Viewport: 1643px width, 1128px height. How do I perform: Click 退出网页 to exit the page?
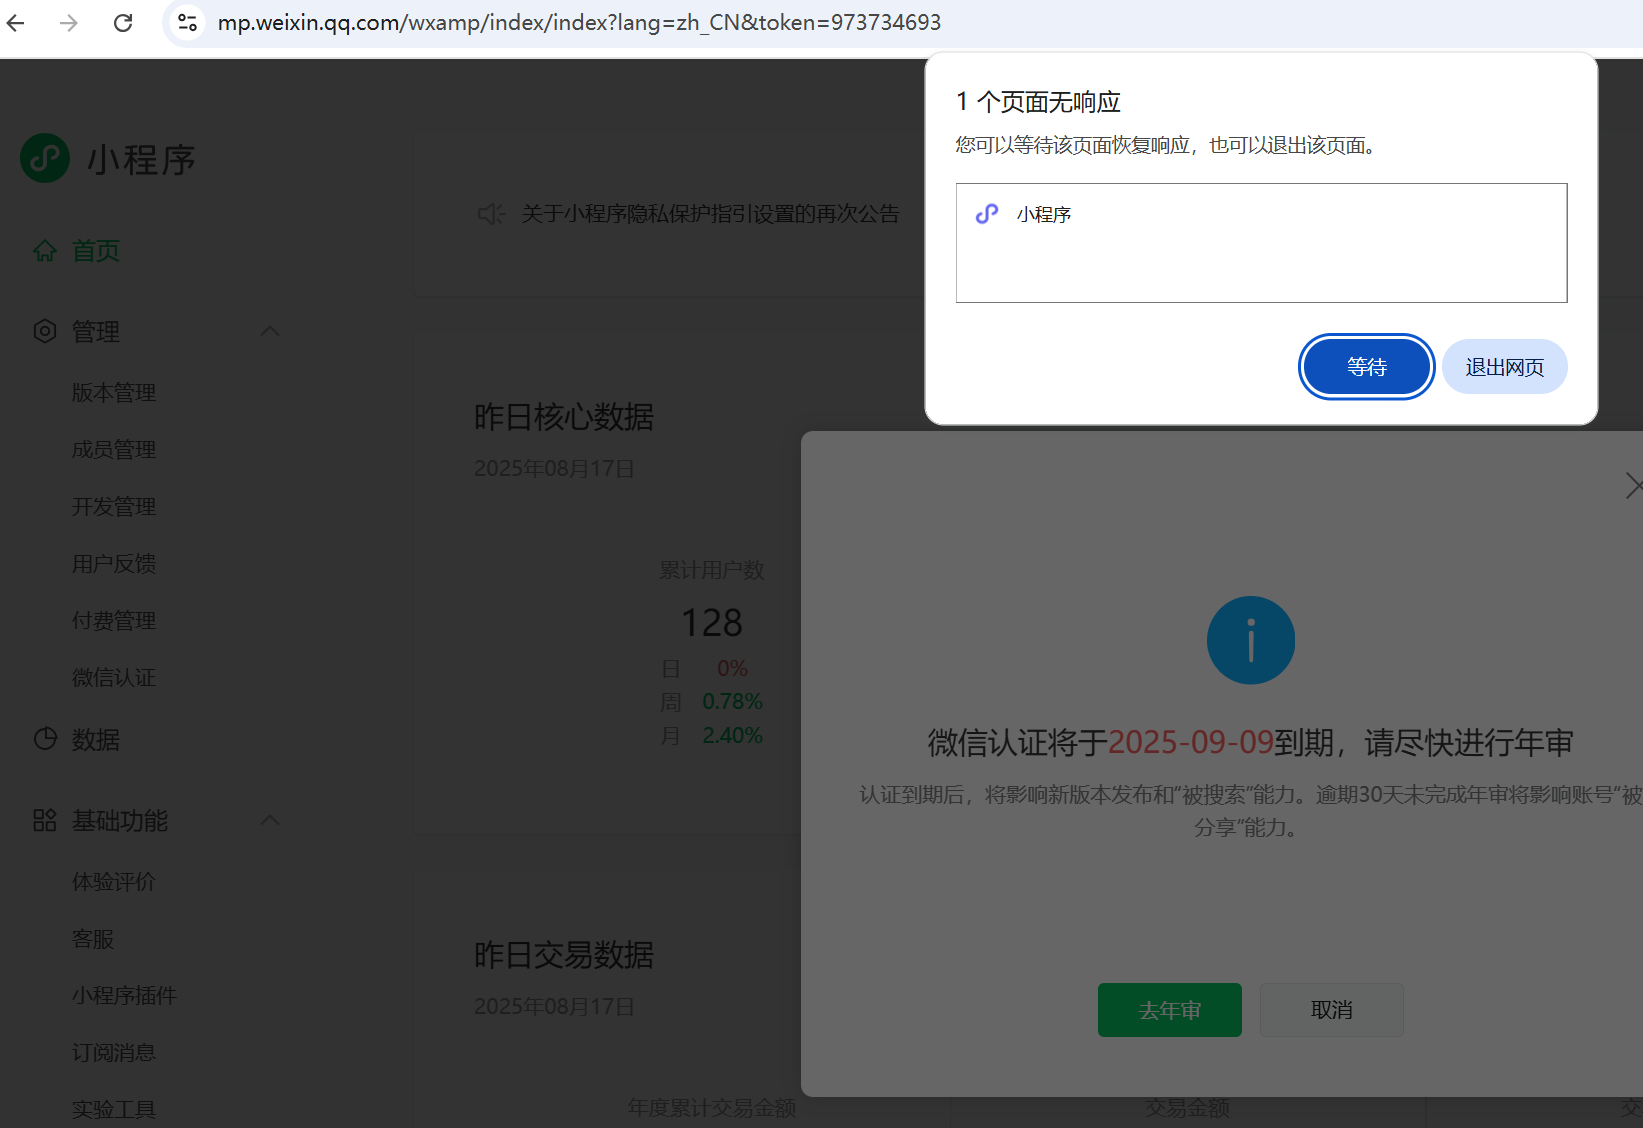point(1505,367)
